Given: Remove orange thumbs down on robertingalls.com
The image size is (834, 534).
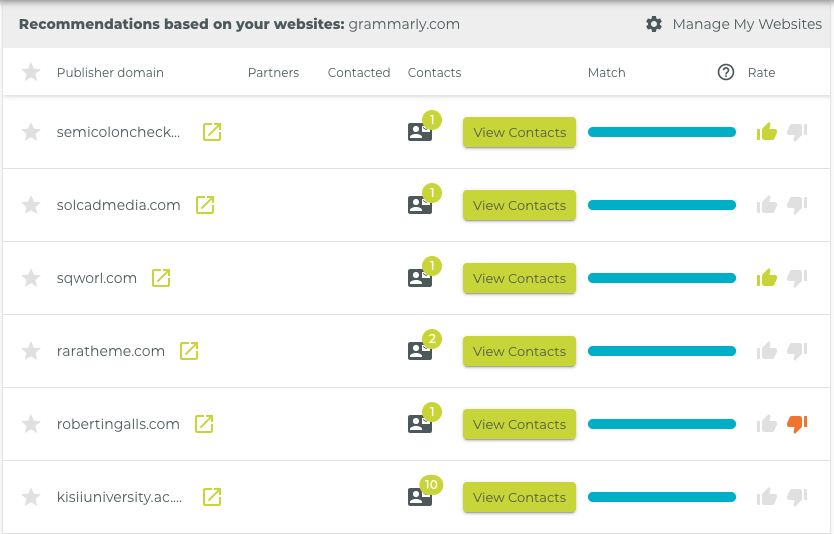Looking at the screenshot, I should tap(797, 424).
